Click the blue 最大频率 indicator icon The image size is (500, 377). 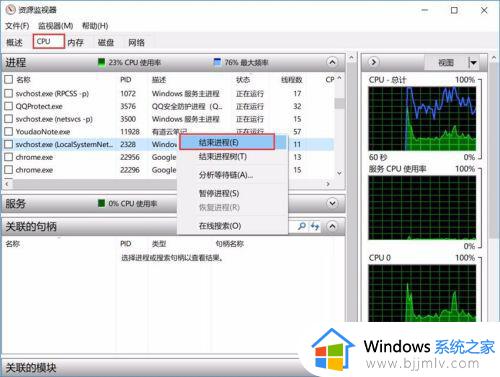[217, 62]
